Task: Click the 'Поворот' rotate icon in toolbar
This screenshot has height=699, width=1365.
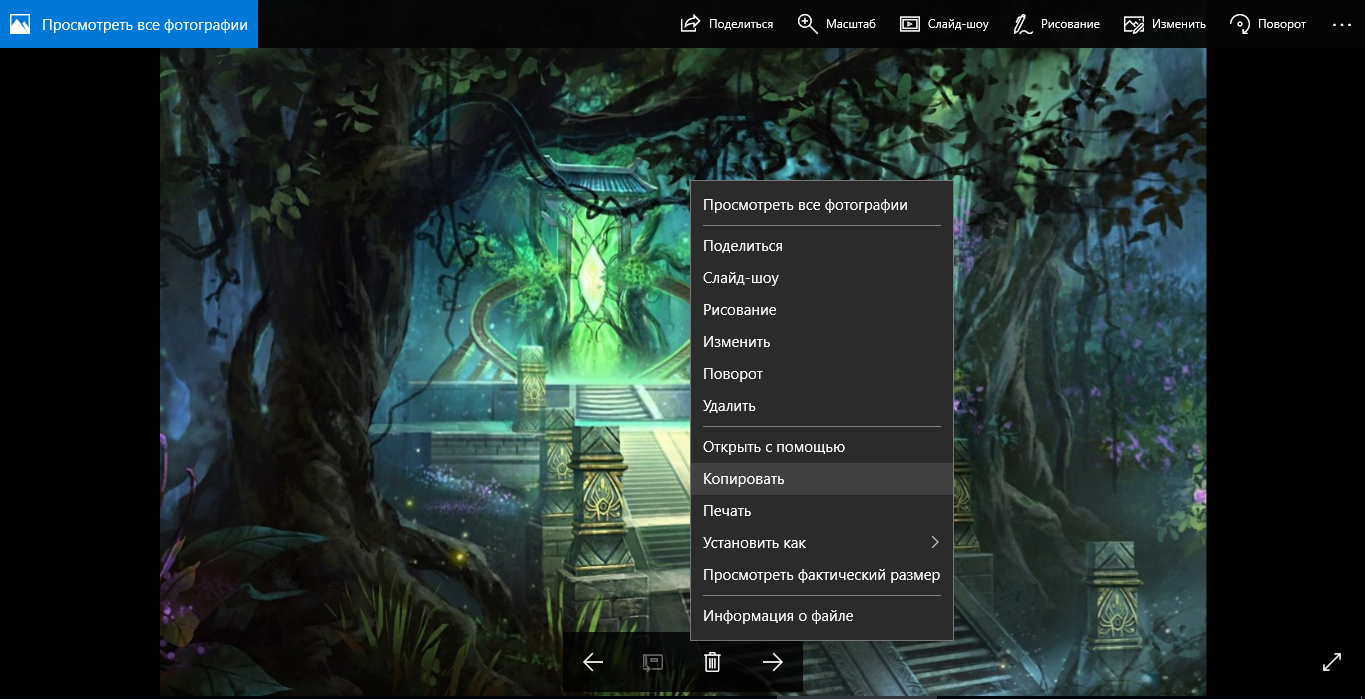Action: (x=1240, y=24)
